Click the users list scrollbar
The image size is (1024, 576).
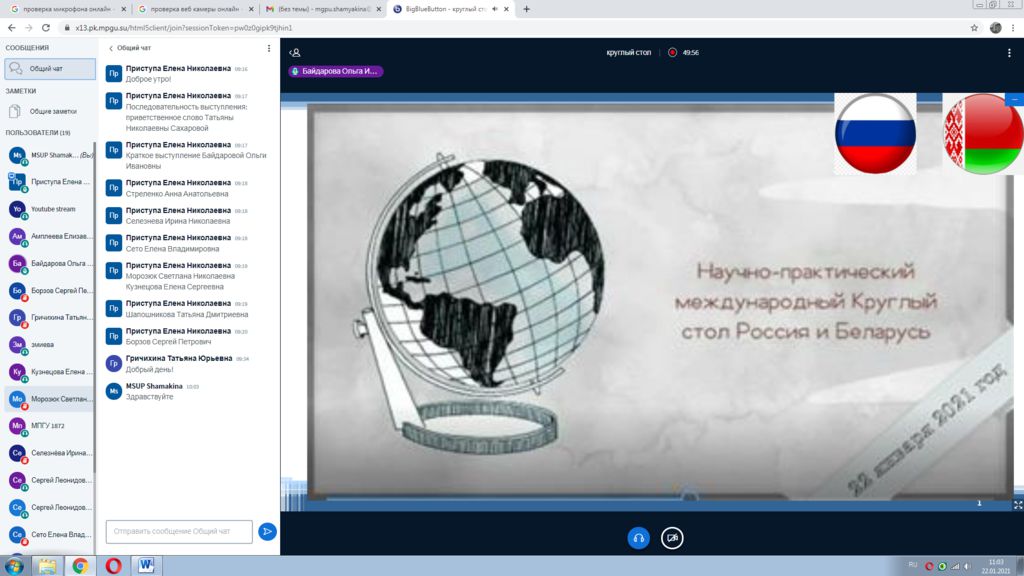(95, 300)
